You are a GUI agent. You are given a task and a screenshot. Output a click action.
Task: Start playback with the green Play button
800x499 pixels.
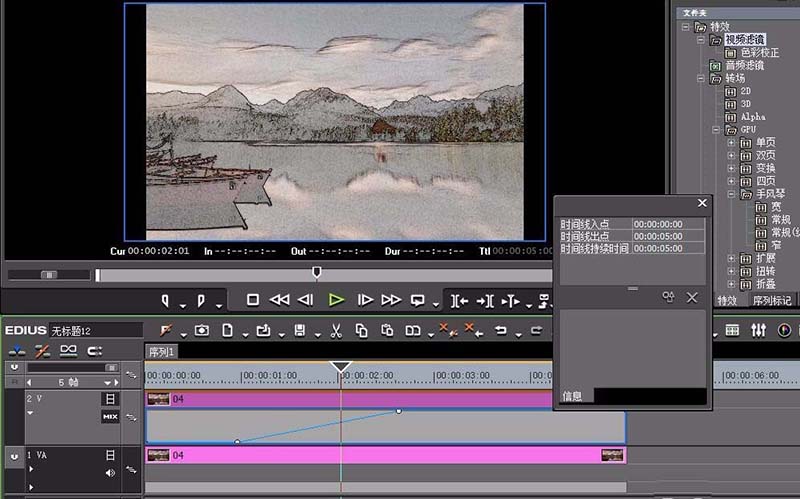(336, 300)
